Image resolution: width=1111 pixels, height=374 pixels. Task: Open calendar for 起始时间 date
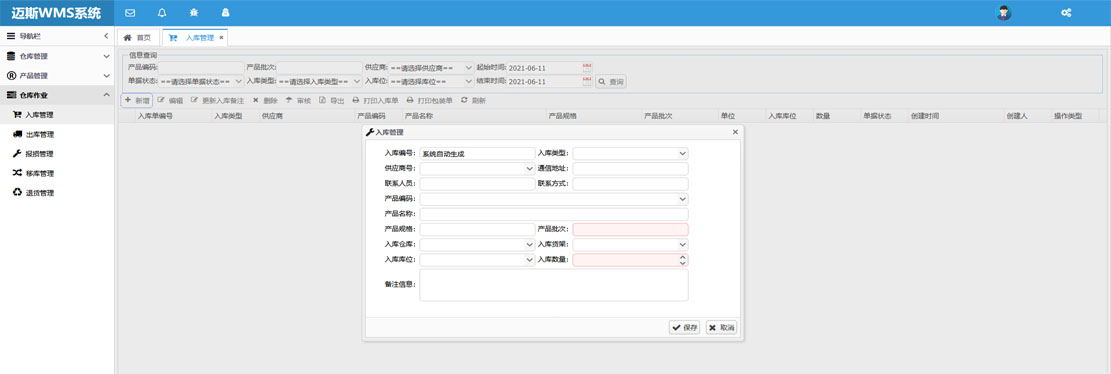pos(587,67)
